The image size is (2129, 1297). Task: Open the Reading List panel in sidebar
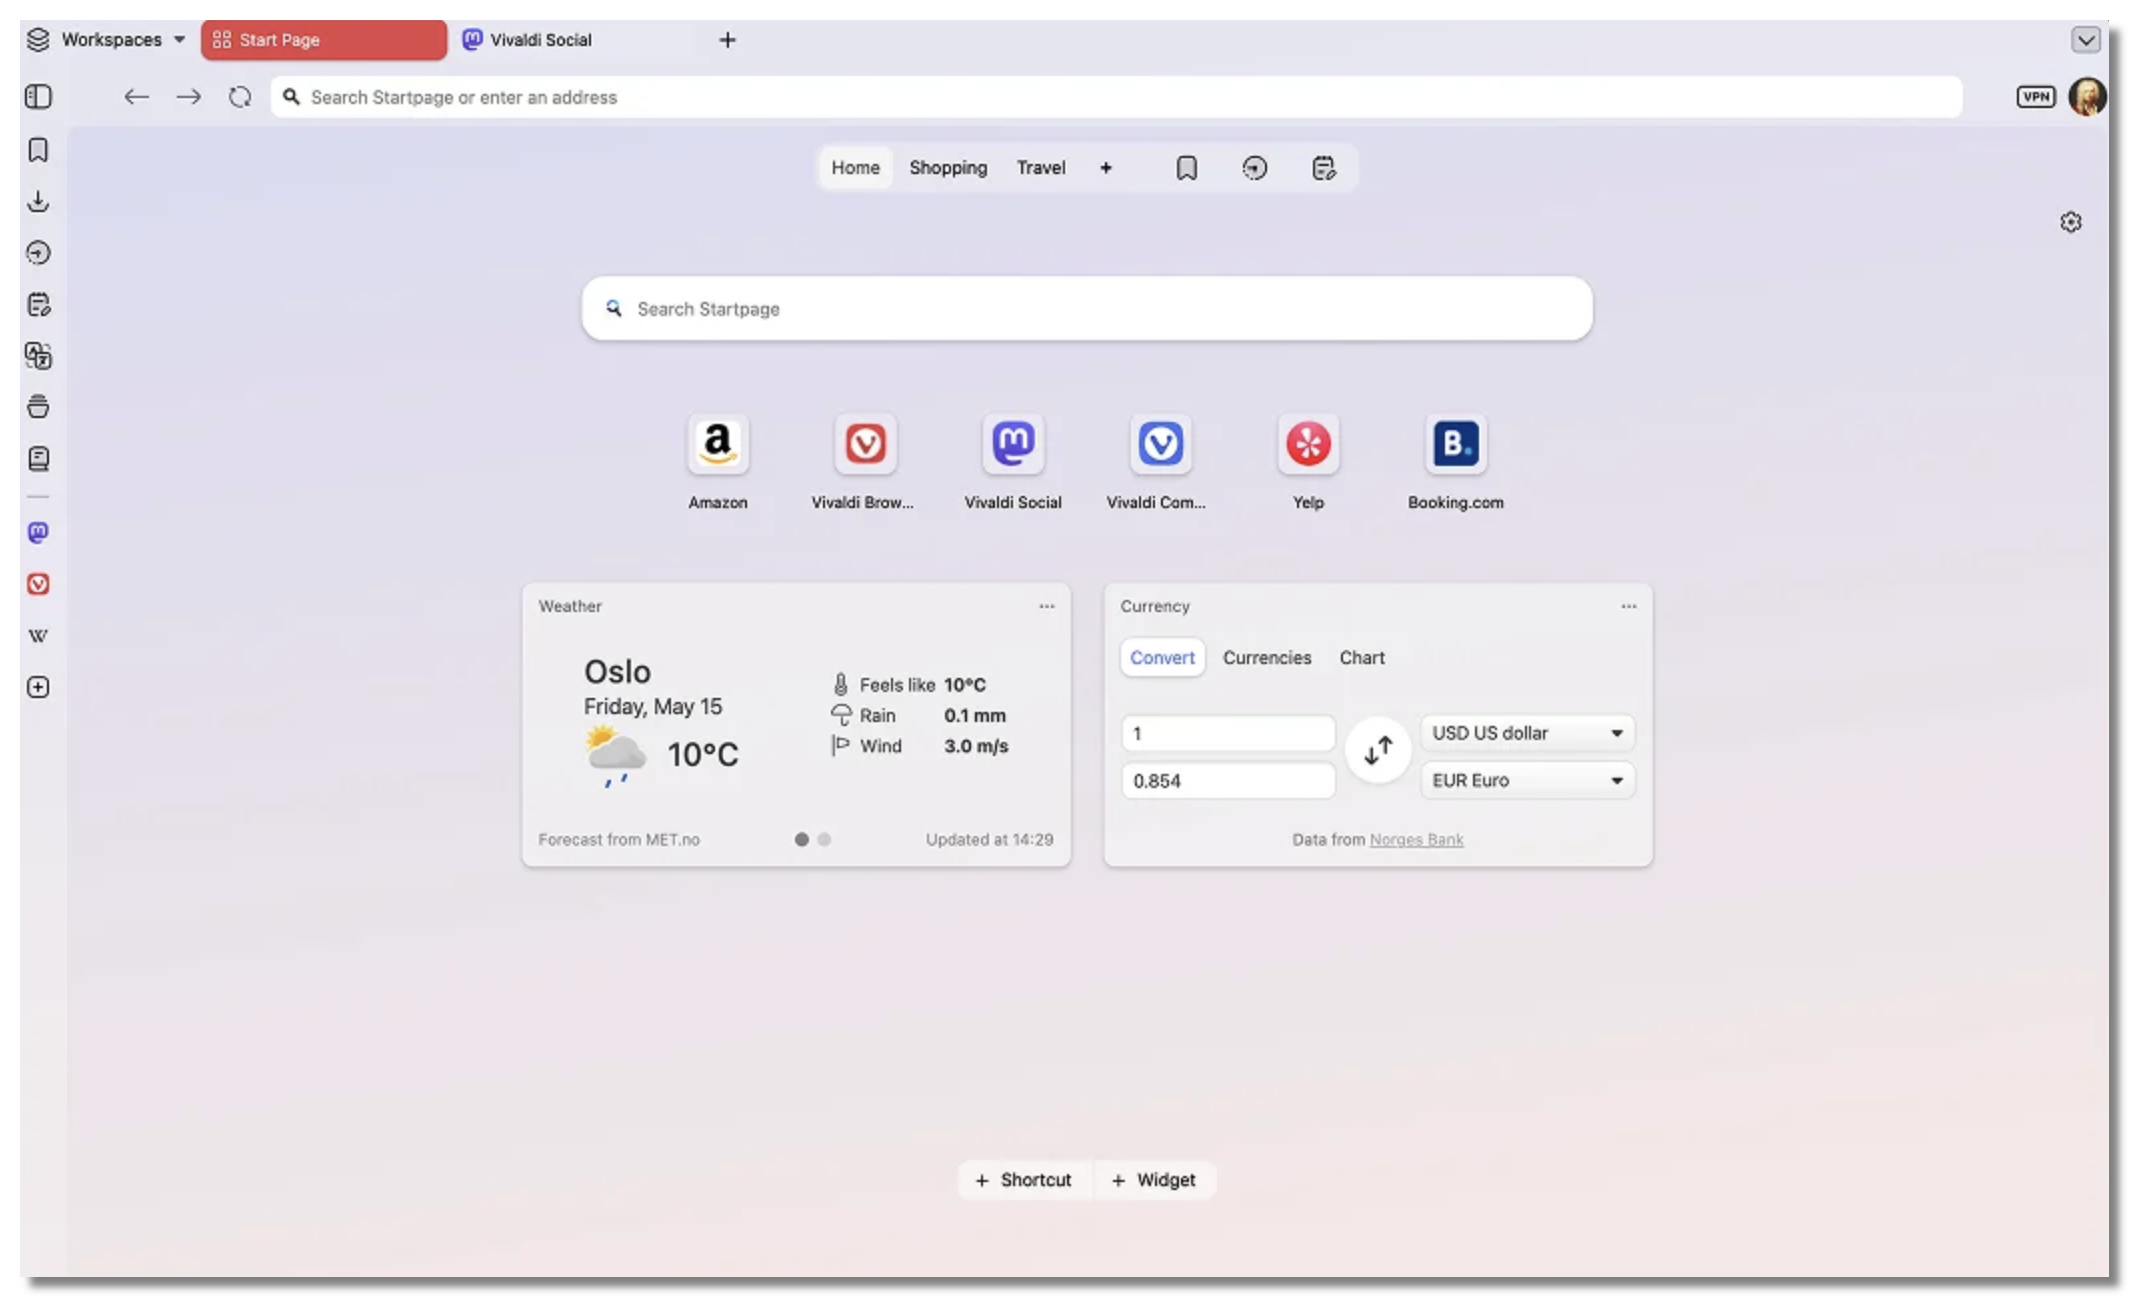click(38, 459)
